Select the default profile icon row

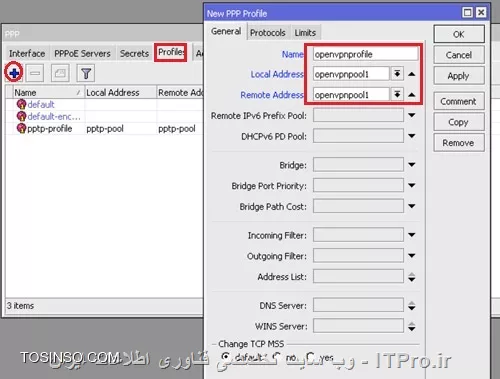point(21,104)
